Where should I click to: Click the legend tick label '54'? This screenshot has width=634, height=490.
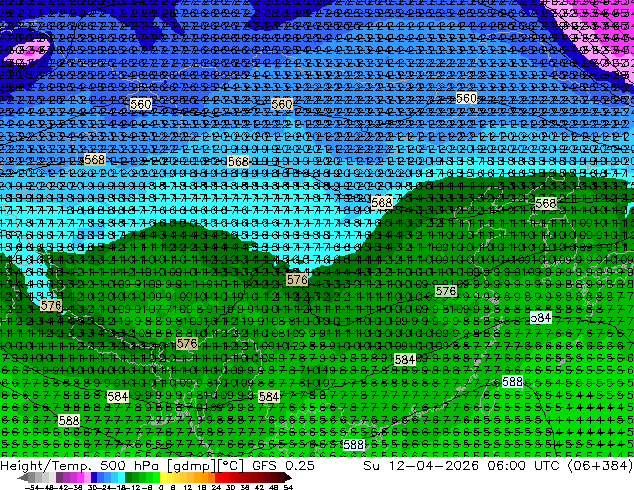click(287, 487)
